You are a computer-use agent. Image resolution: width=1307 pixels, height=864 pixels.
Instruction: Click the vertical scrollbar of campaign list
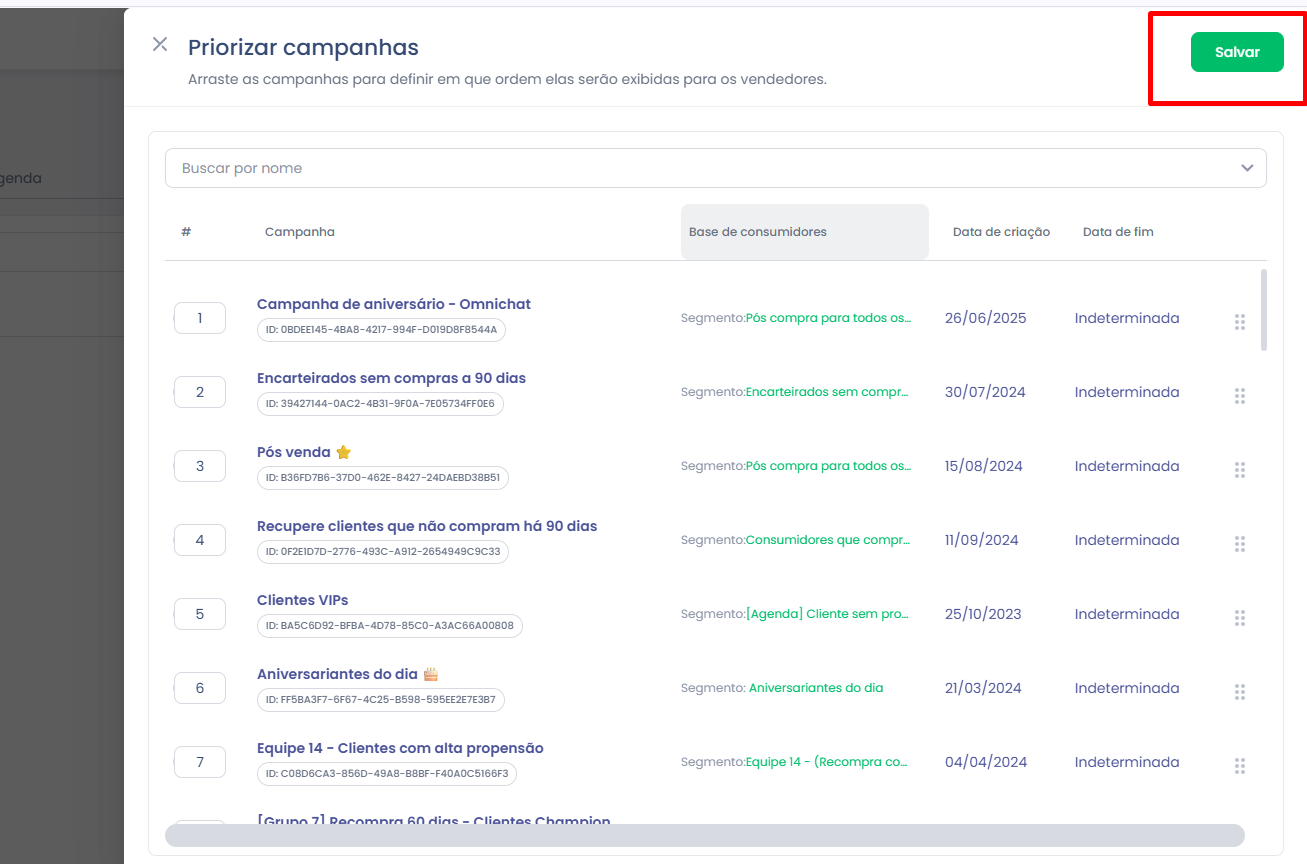(x=1264, y=310)
